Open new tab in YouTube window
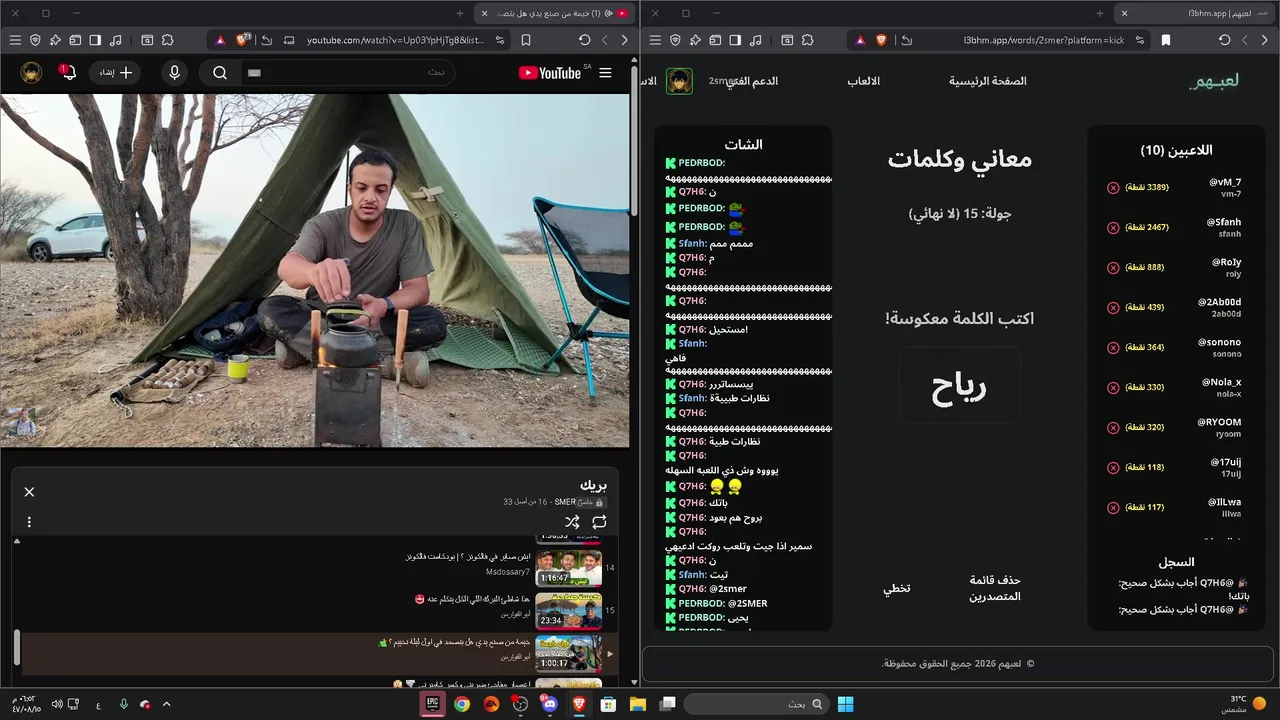The height and width of the screenshot is (720, 1280). (460, 13)
